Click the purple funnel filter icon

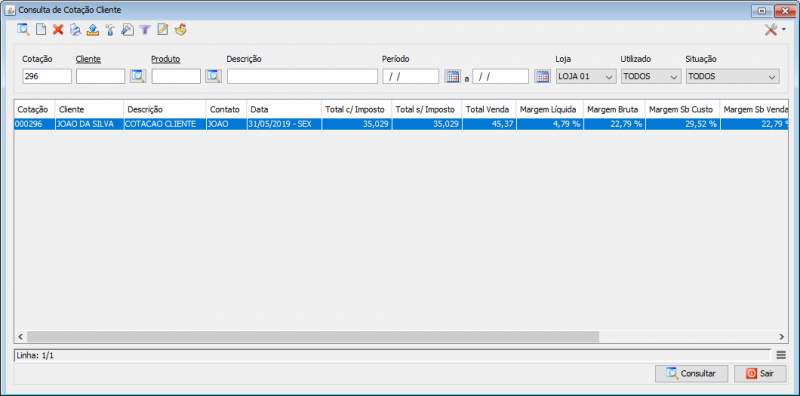pyautogui.click(x=145, y=30)
